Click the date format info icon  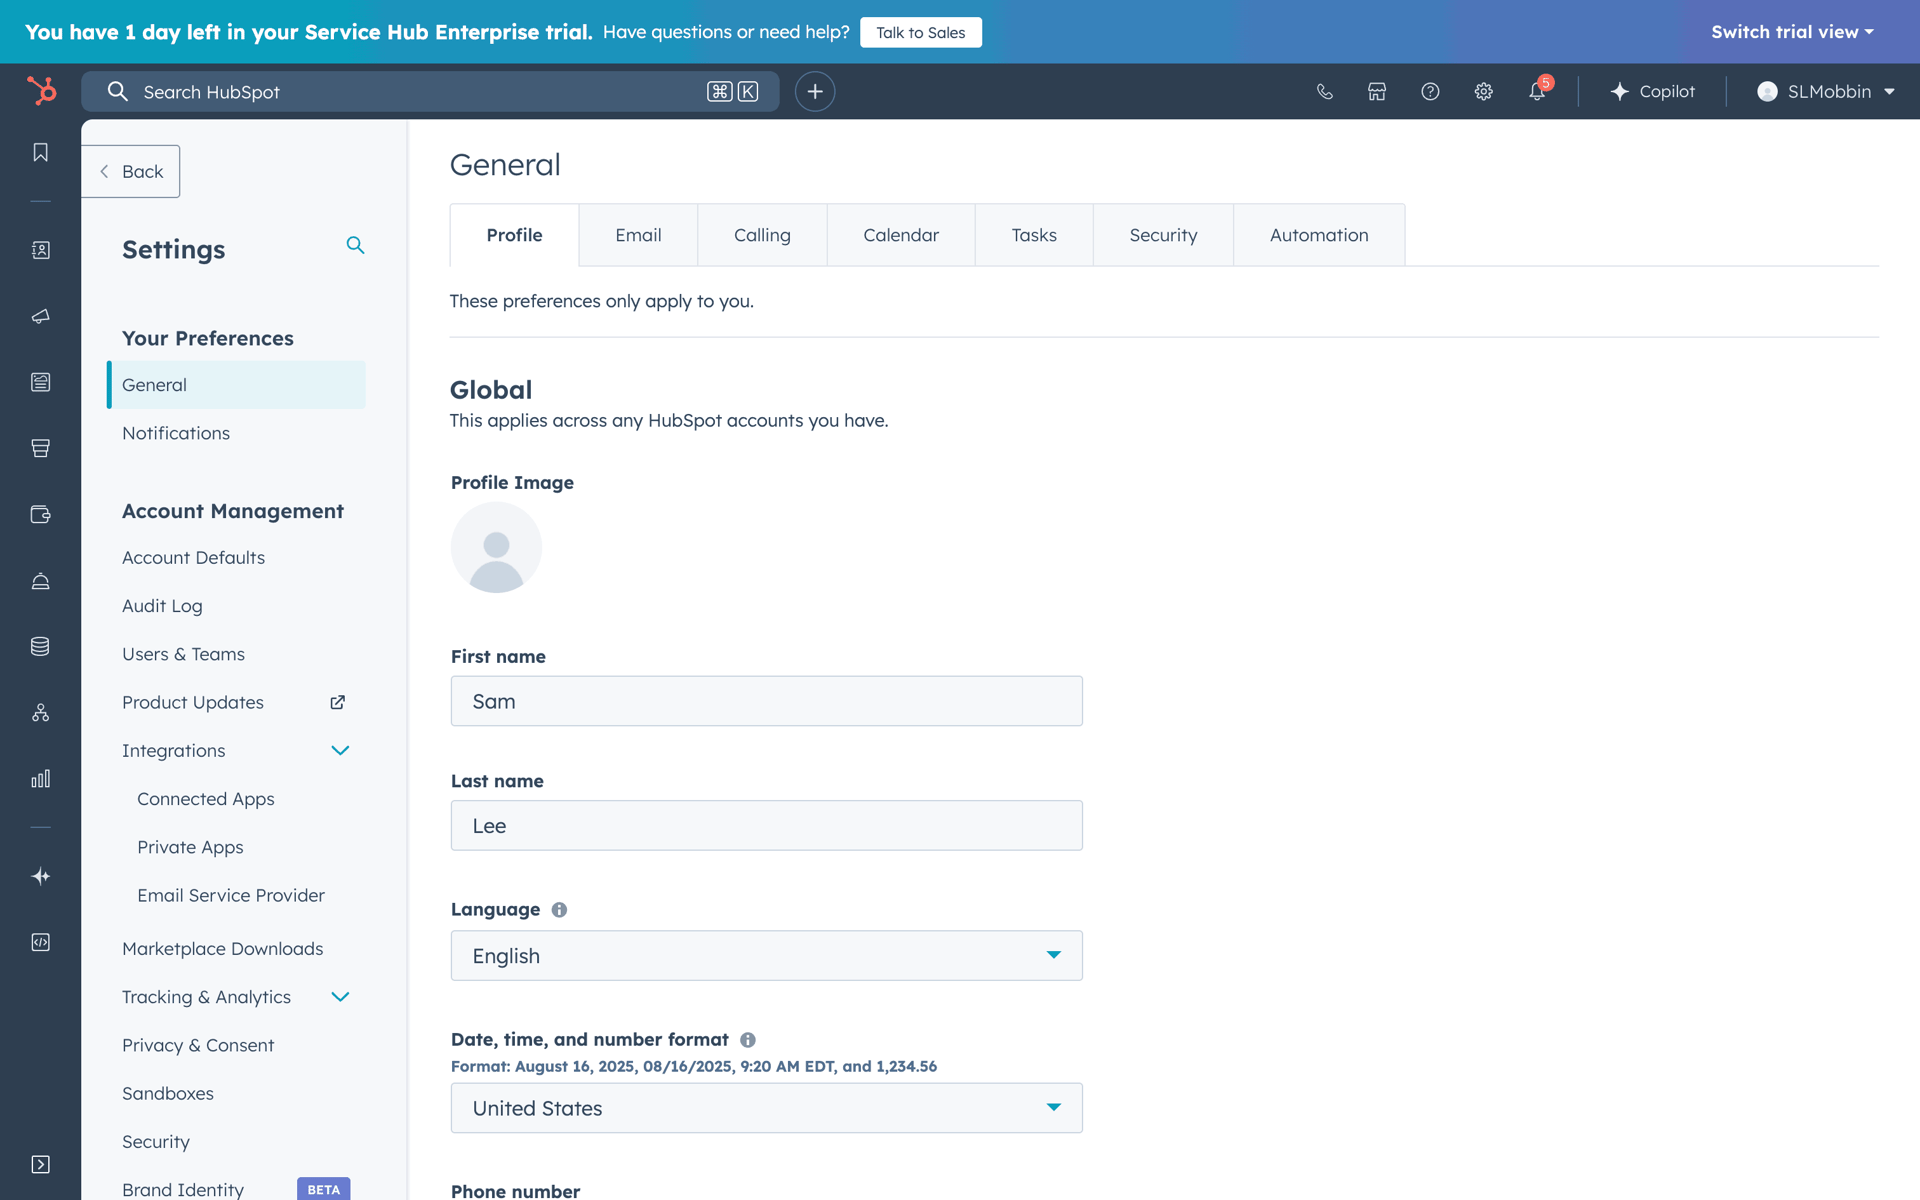point(747,1040)
